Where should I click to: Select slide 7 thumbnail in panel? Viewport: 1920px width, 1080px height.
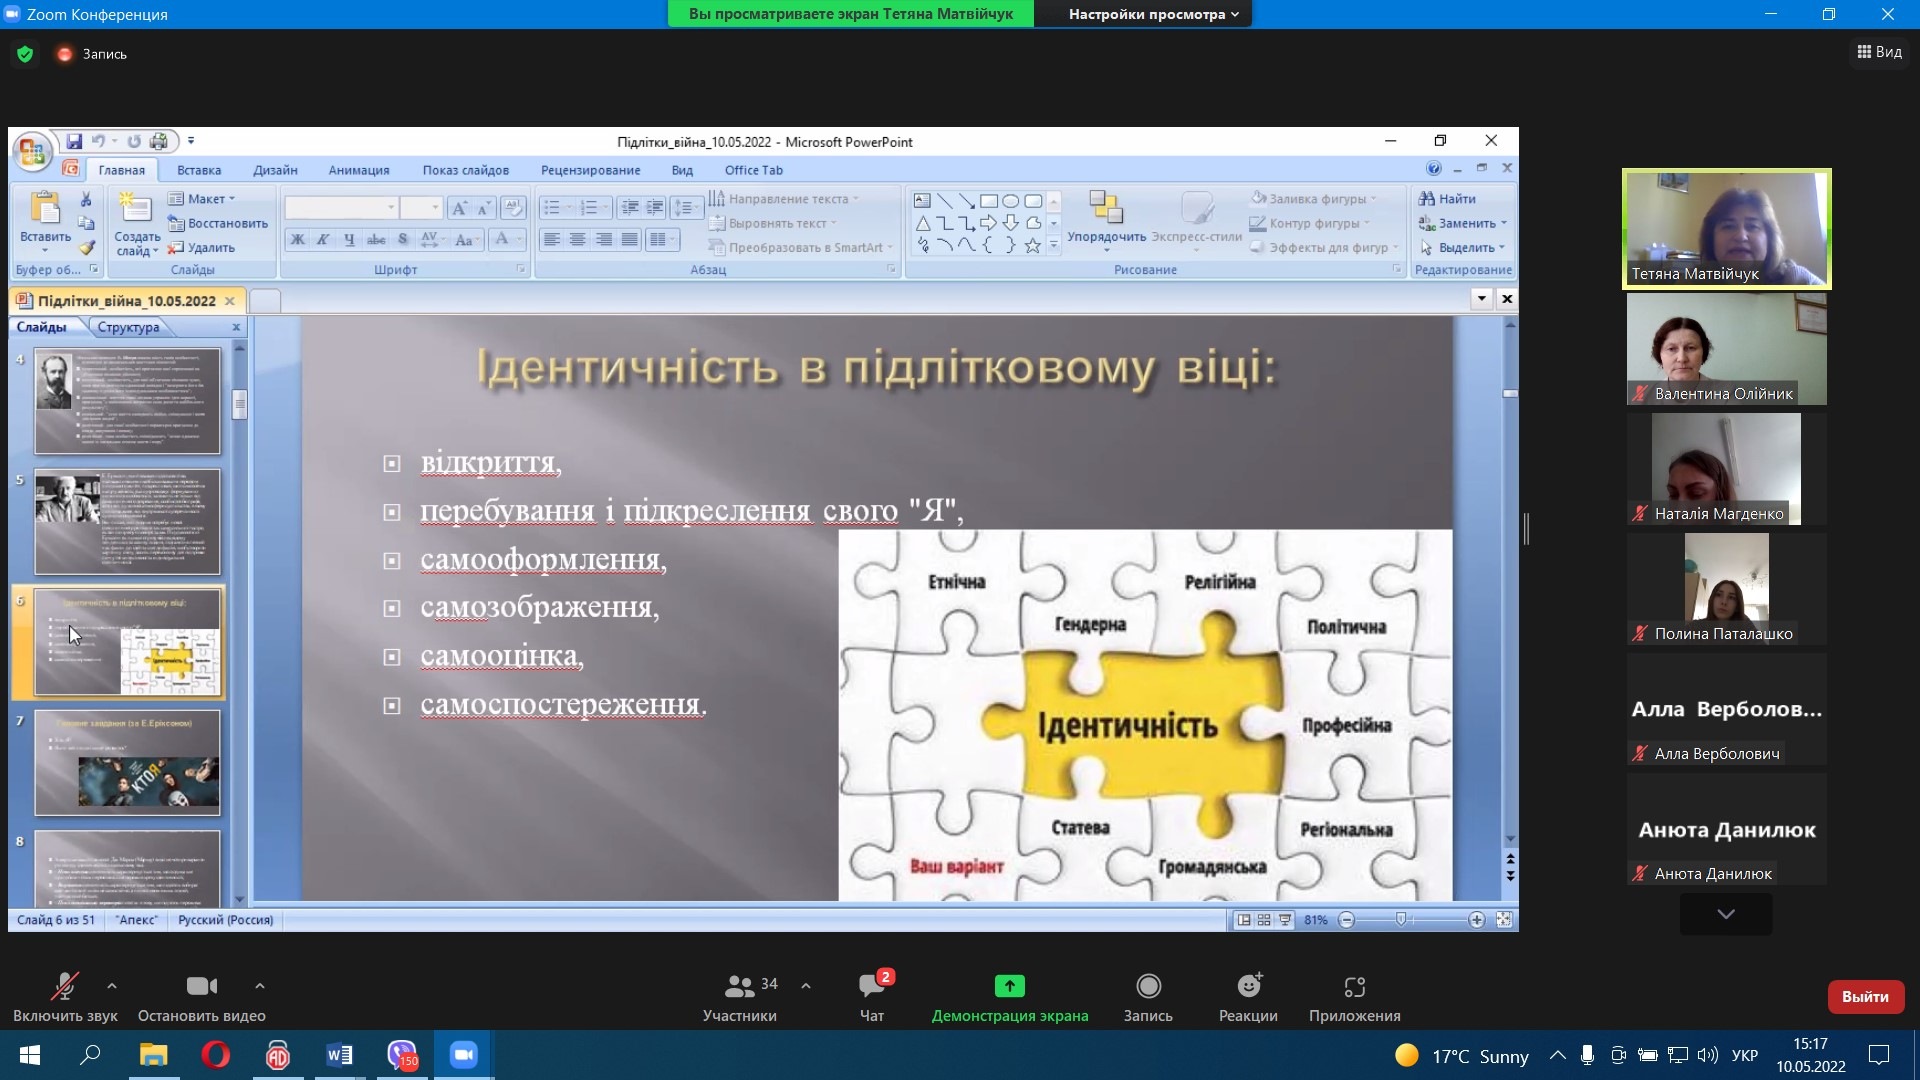coord(127,762)
